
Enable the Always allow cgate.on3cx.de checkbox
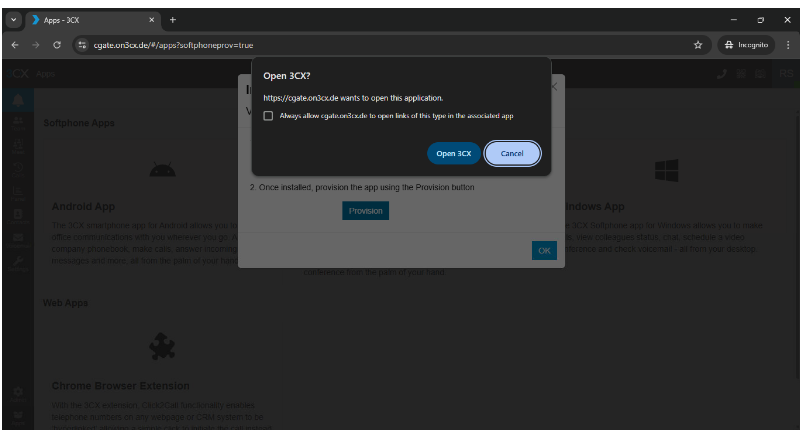coord(268,116)
